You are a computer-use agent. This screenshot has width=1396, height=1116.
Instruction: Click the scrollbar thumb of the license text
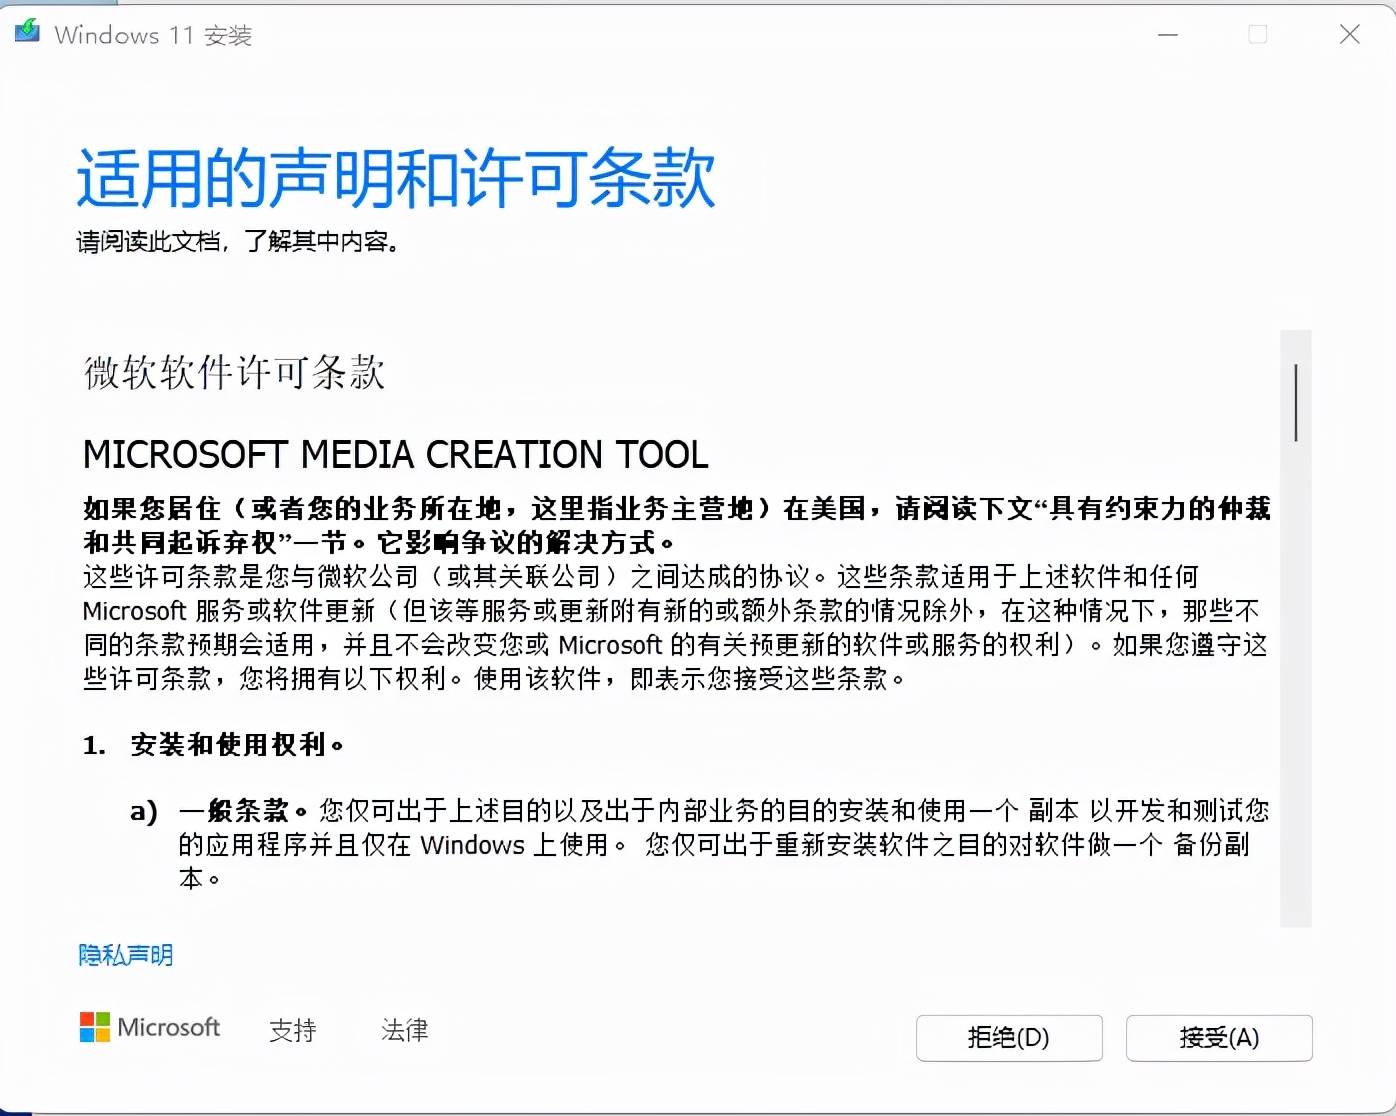coord(1295,400)
